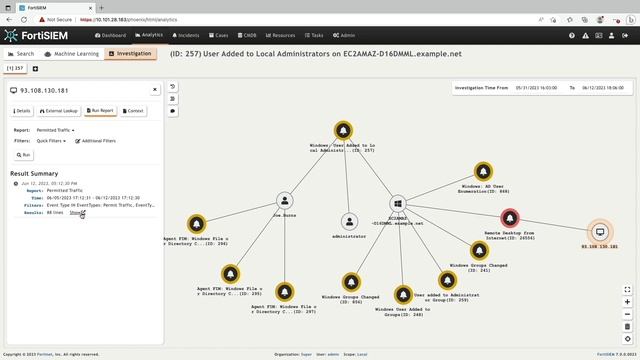Click the graph undo history icon
This screenshot has width=640, height=360.
[x=173, y=87]
